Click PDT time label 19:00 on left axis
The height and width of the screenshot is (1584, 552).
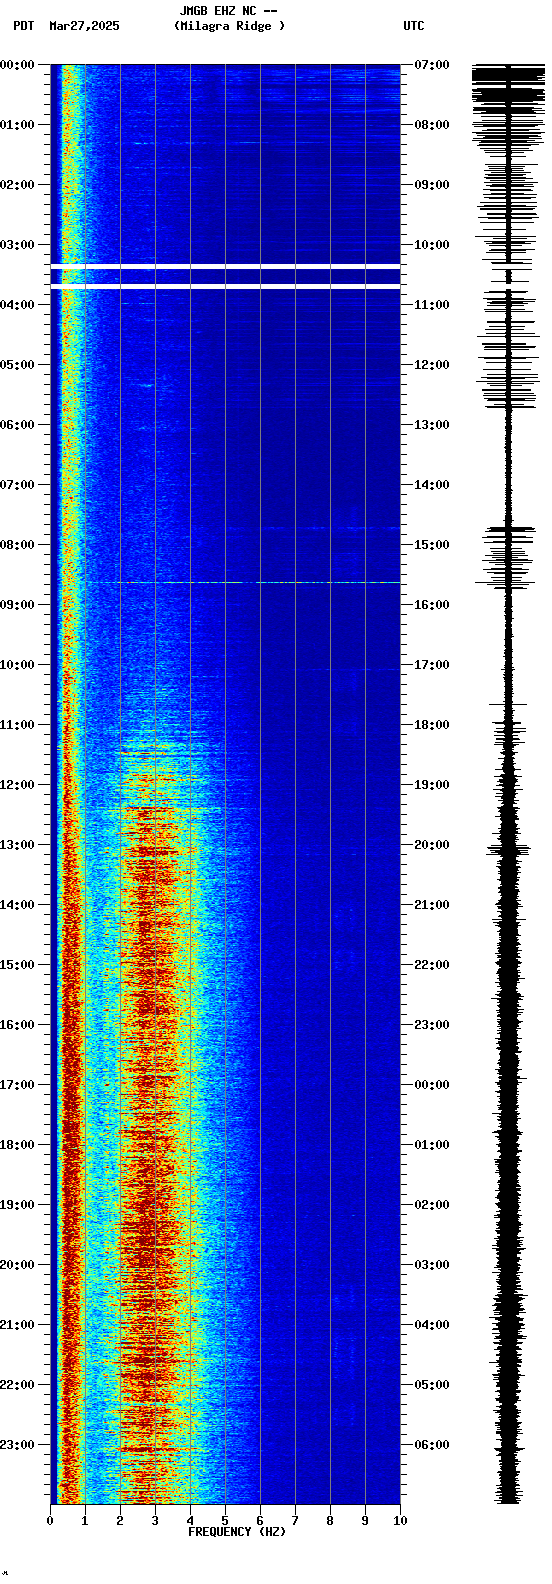tap(17, 1205)
